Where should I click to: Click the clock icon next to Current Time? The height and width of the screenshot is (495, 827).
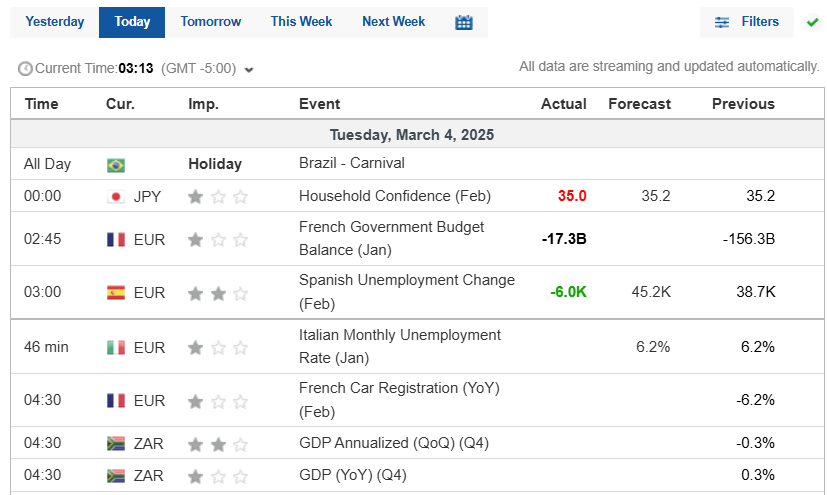pyautogui.click(x=25, y=69)
